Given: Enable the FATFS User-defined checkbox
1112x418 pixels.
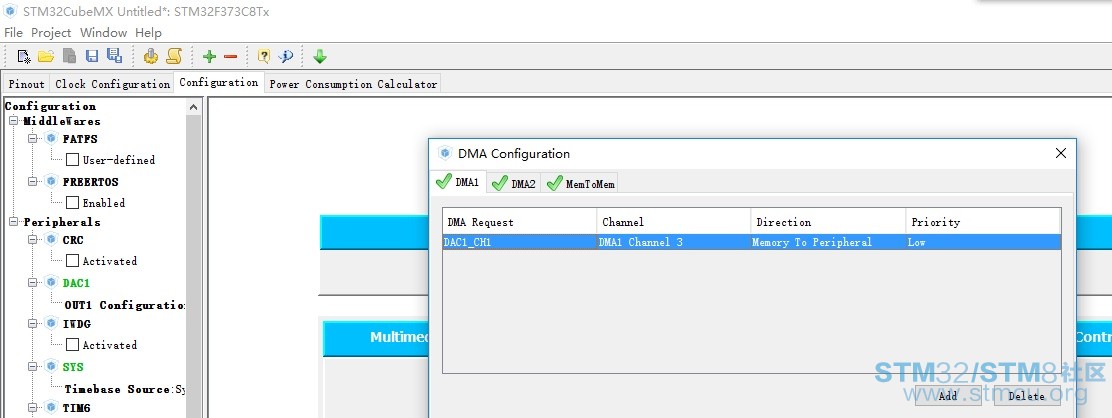Looking at the screenshot, I should pyautogui.click(x=72, y=160).
